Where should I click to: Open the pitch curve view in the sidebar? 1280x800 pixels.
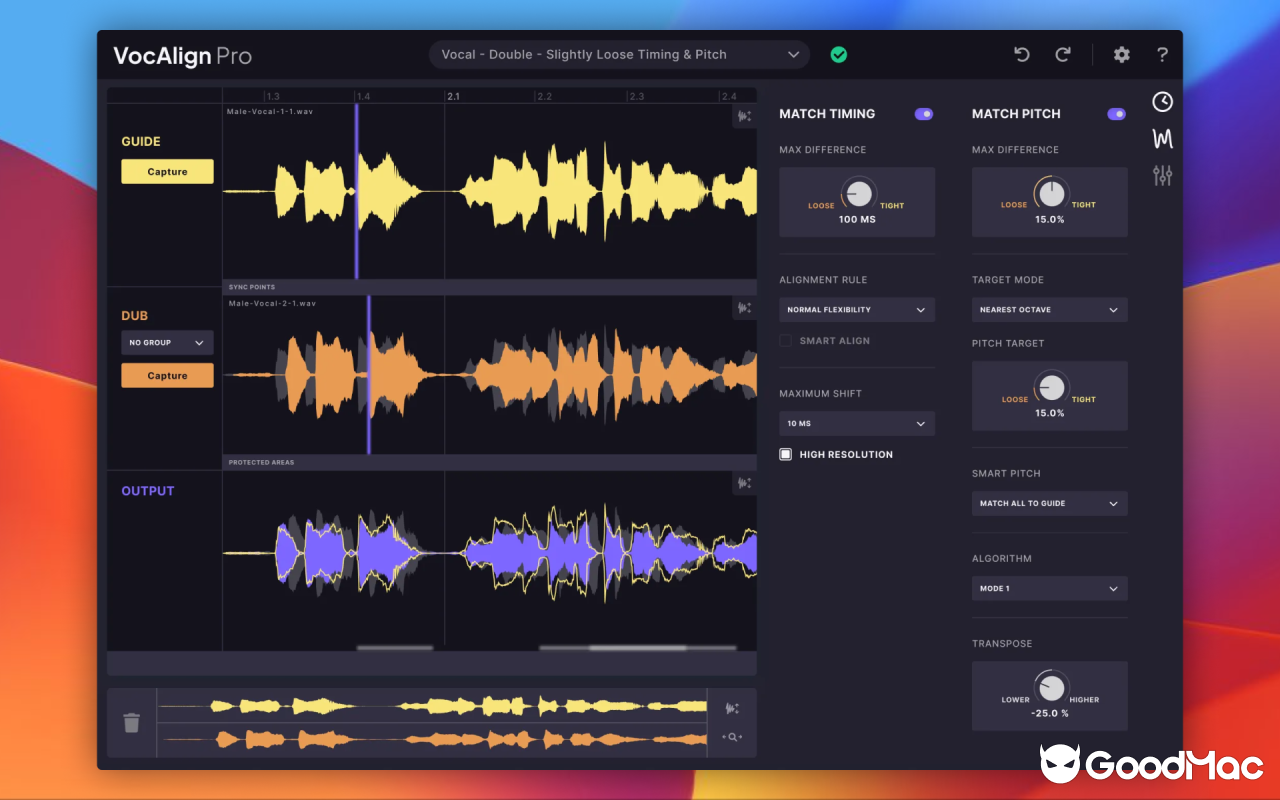click(1162, 138)
